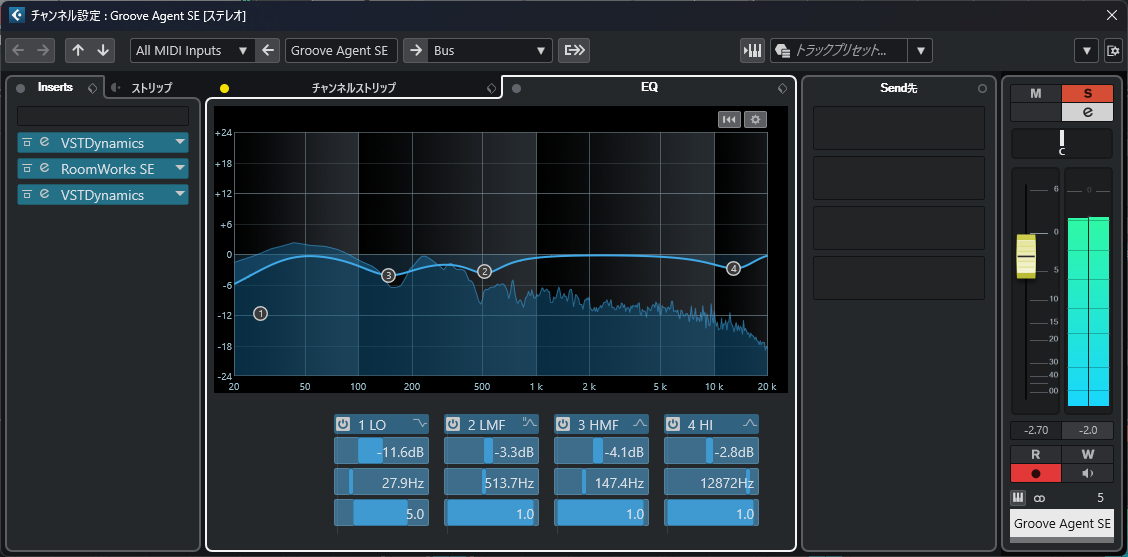Image resolution: width=1128 pixels, height=557 pixels.
Task: Edit the last VSTDynamics insert
Action: 45,194
